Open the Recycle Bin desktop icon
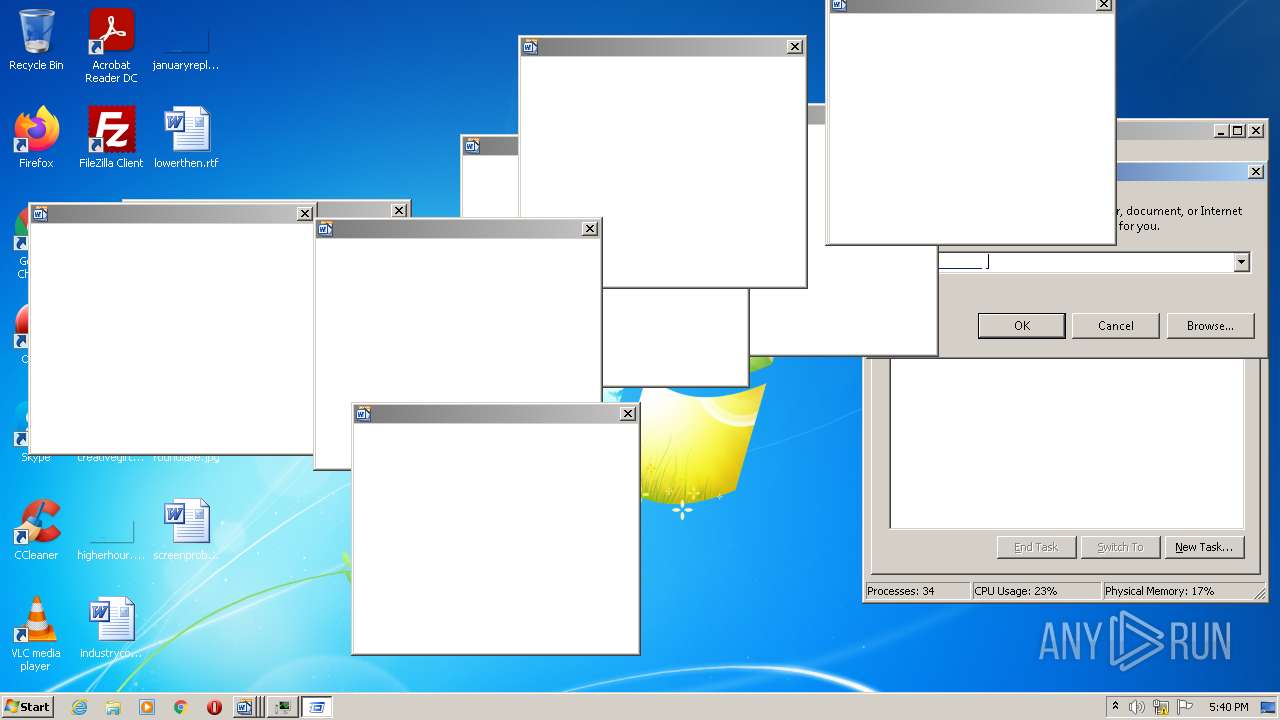 point(36,41)
